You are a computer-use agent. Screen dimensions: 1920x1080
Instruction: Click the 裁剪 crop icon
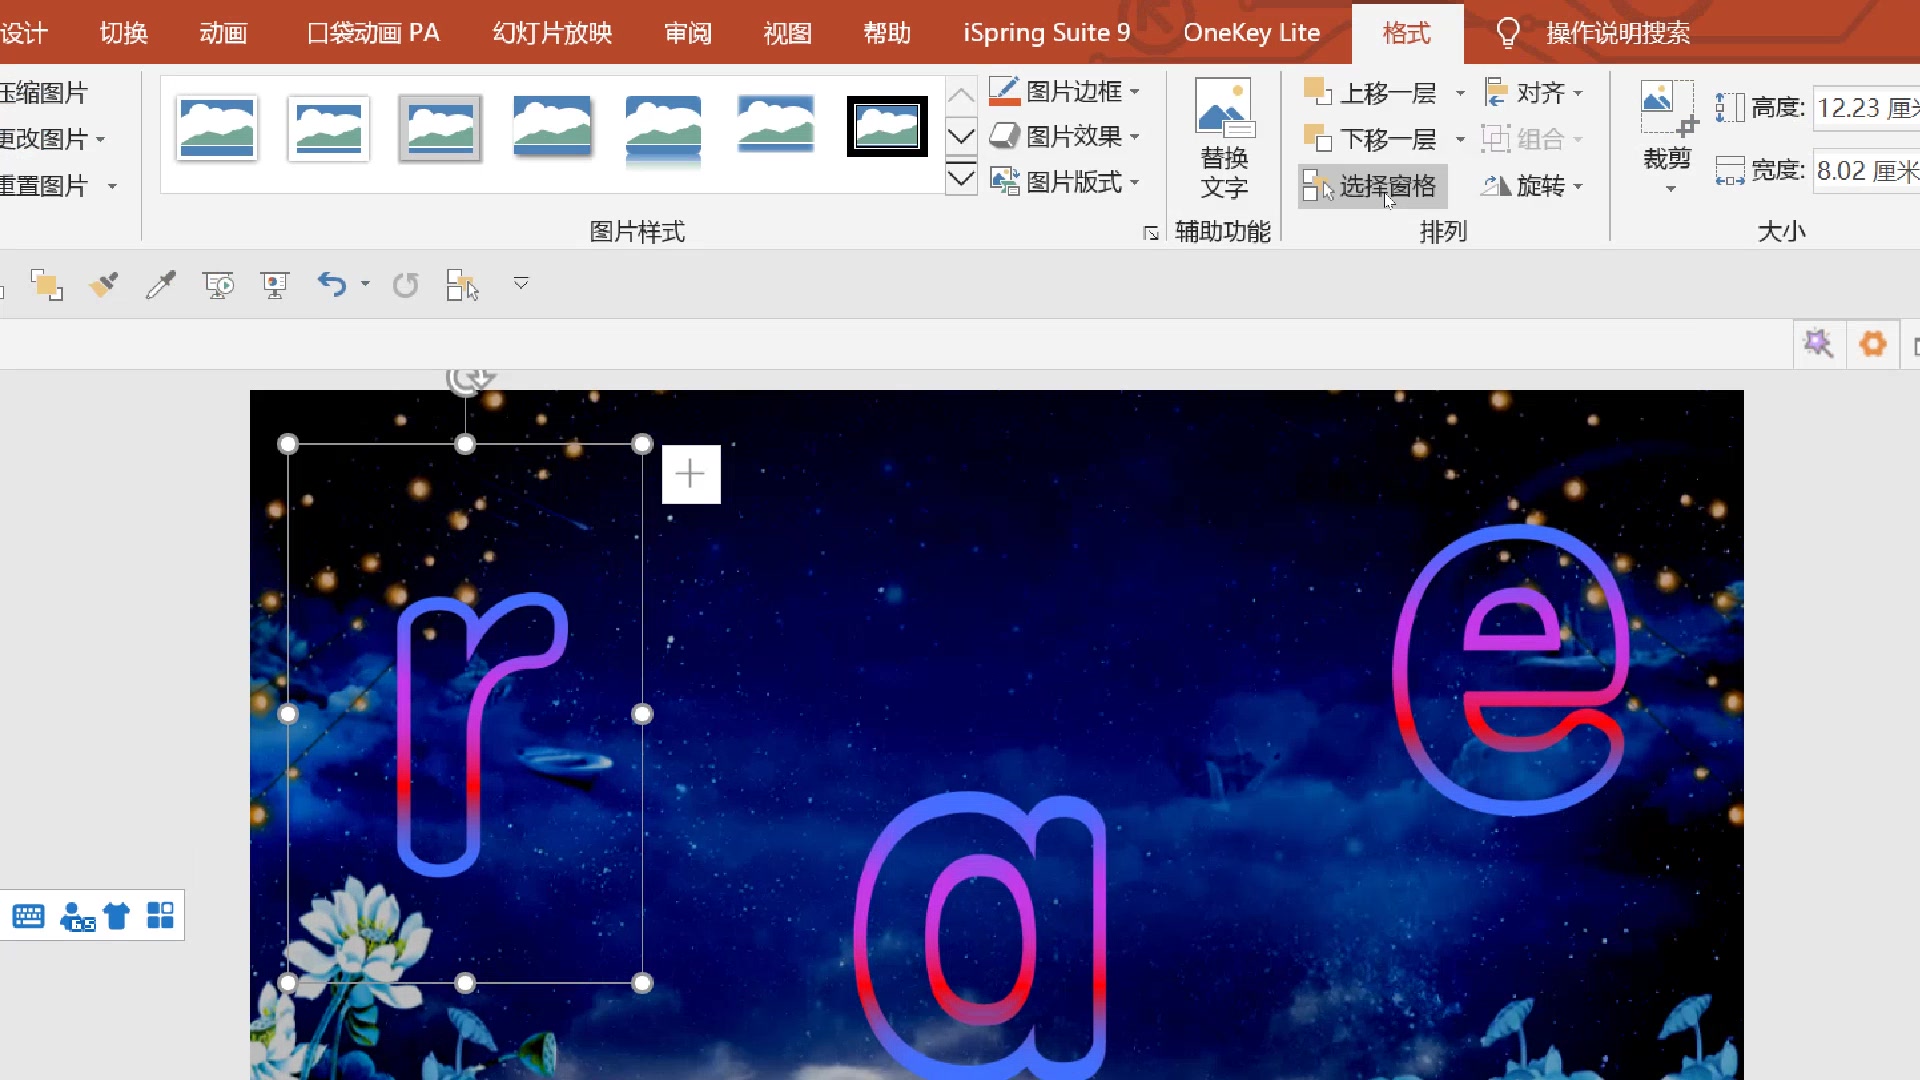tap(1667, 109)
